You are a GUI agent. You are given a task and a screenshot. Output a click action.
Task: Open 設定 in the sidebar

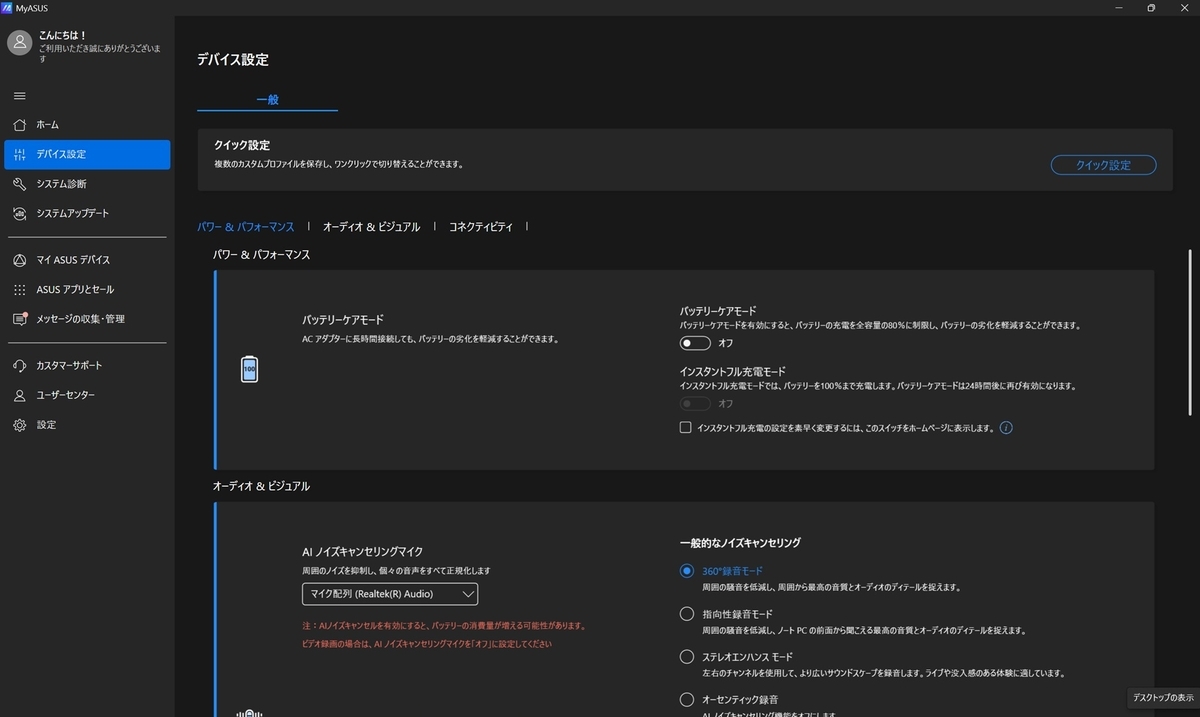point(87,425)
